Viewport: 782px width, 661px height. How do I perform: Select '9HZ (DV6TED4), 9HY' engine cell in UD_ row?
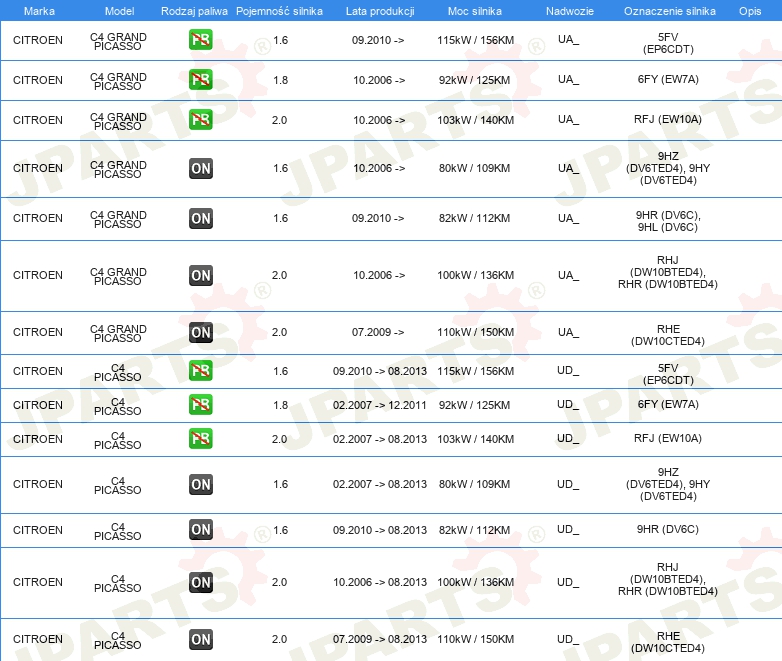[x=668, y=484]
